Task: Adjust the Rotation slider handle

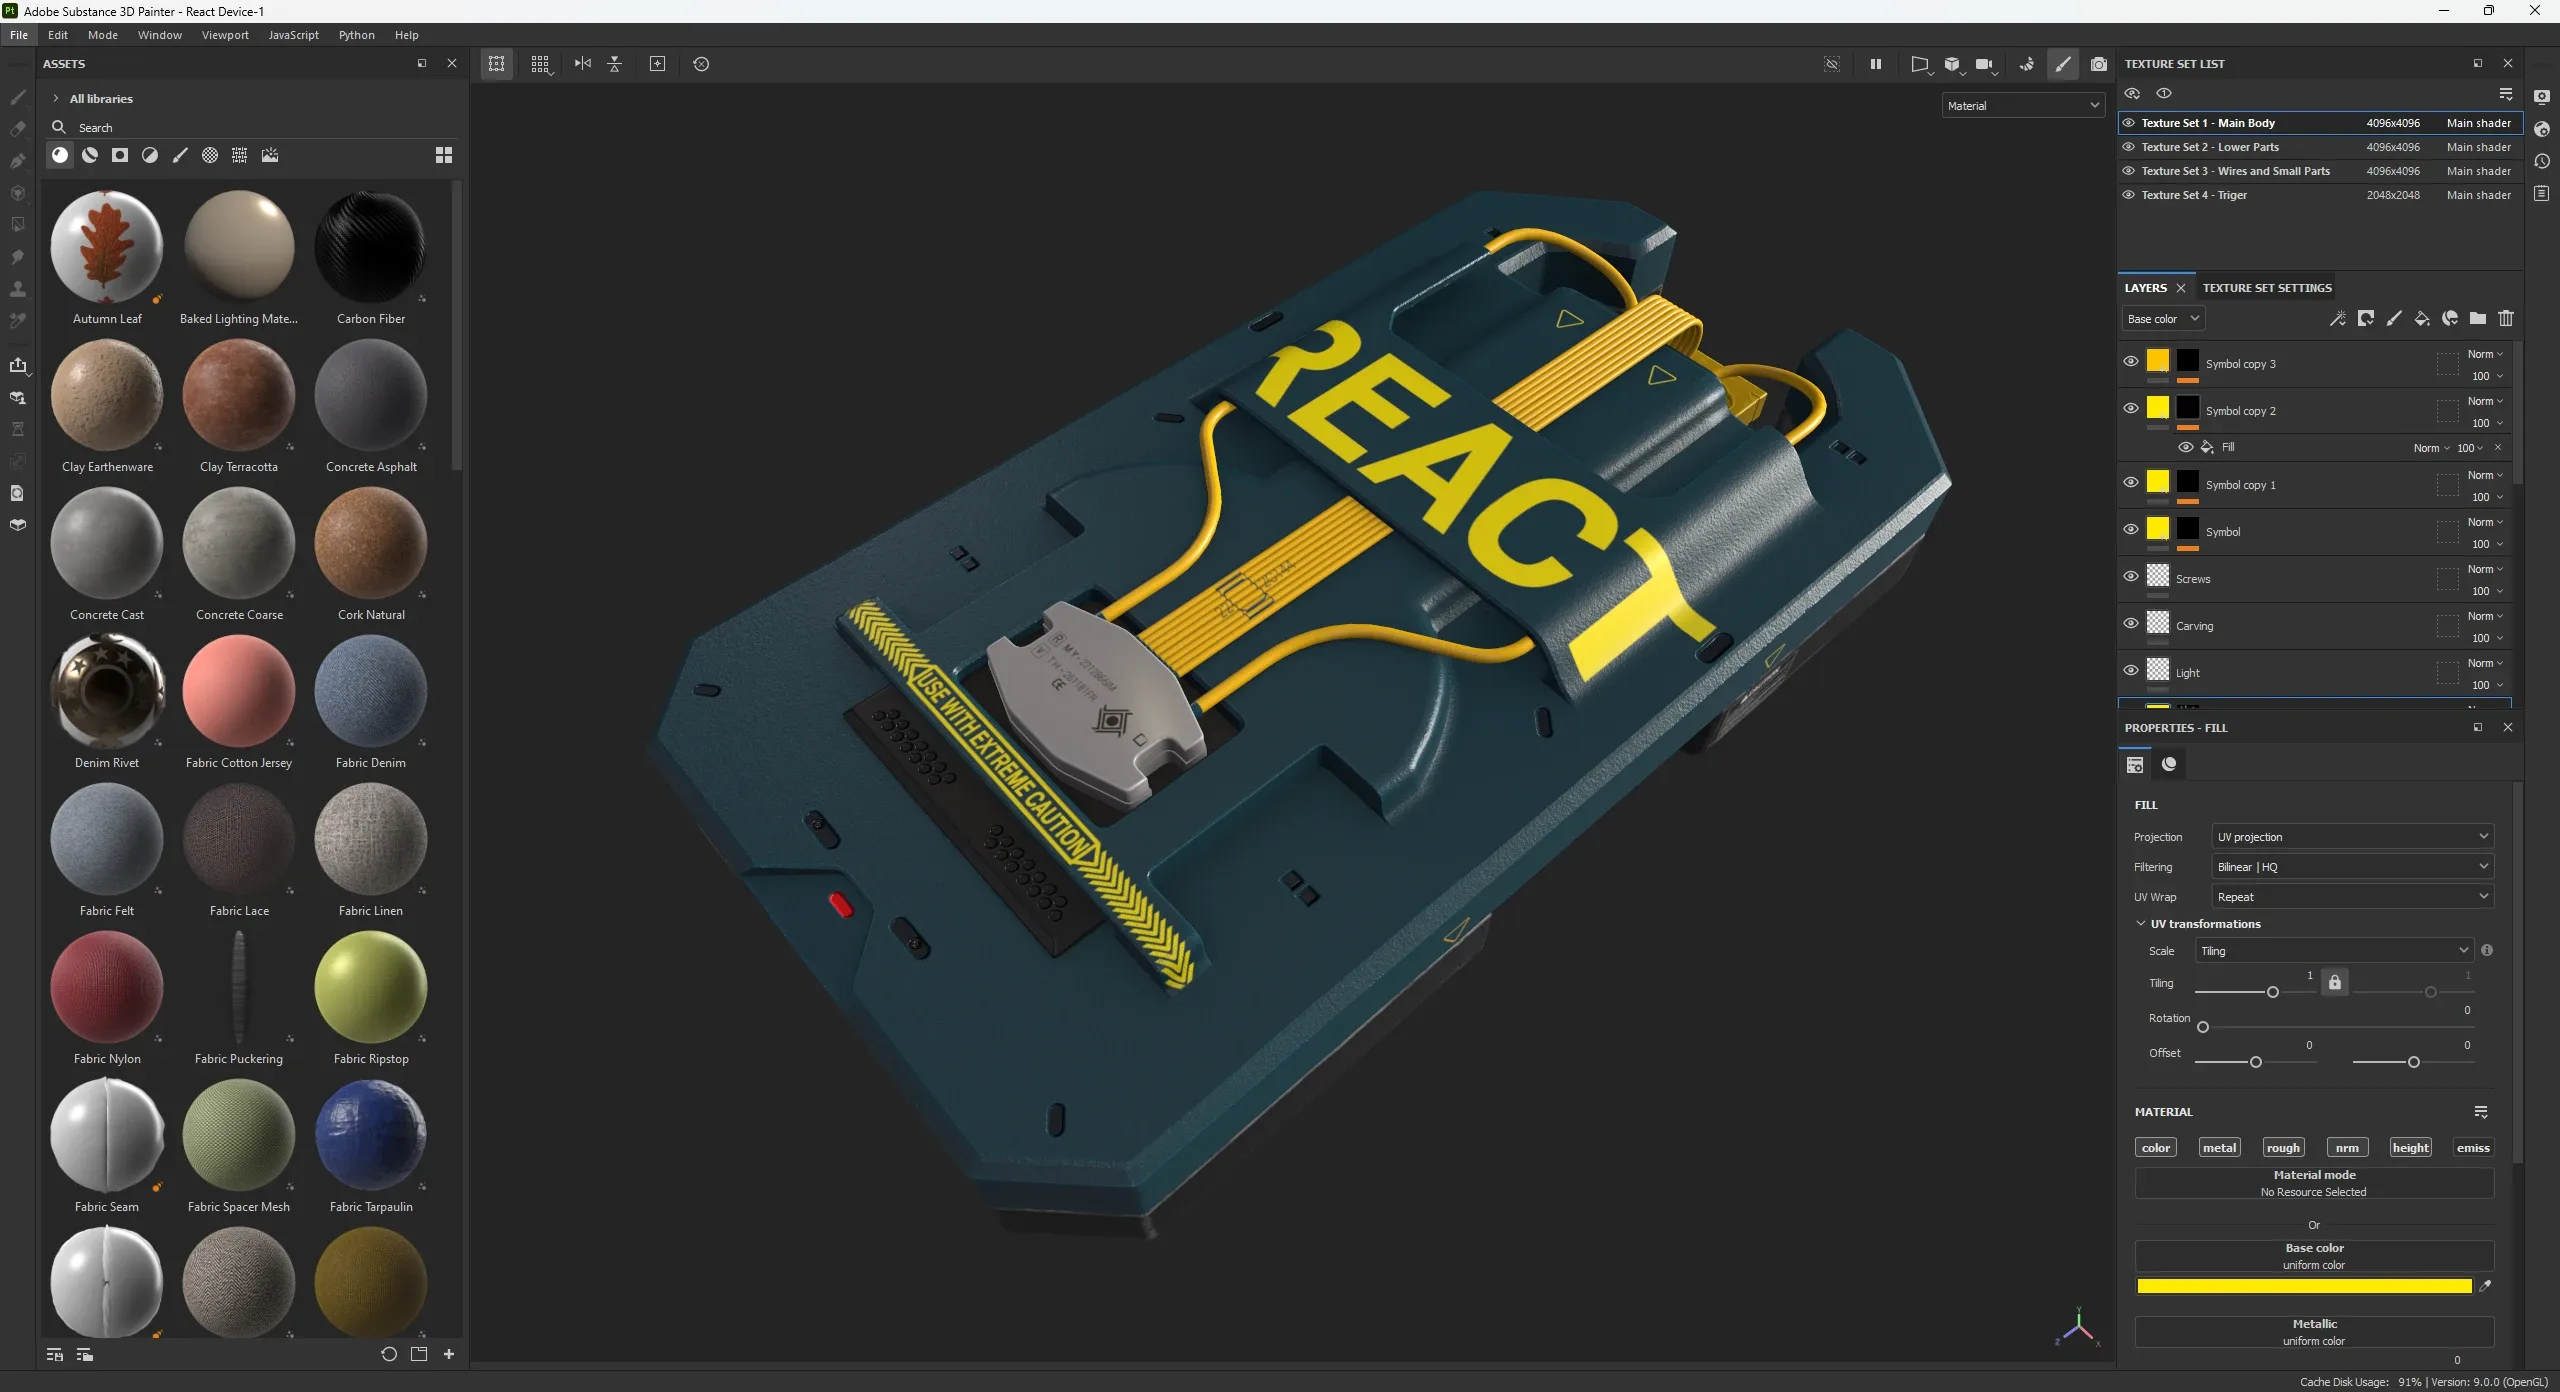Action: pyautogui.click(x=2203, y=1027)
